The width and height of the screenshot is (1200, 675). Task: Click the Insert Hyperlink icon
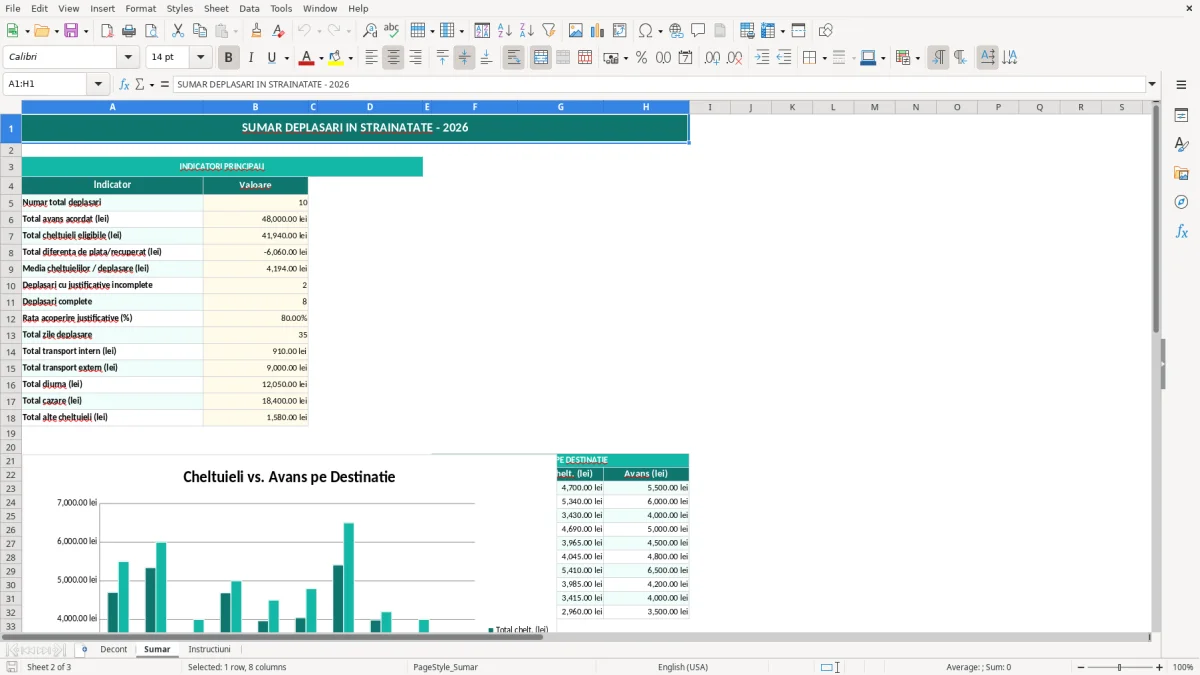pyautogui.click(x=676, y=31)
